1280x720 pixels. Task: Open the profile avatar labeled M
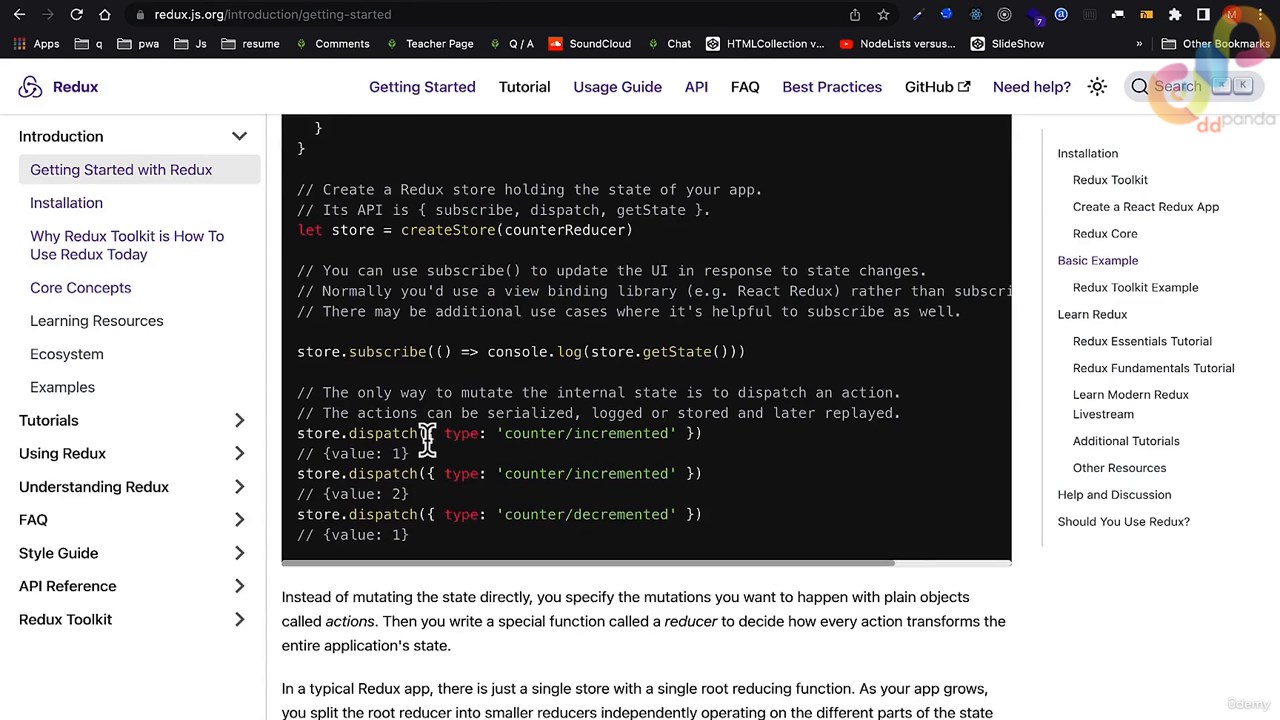point(1232,15)
